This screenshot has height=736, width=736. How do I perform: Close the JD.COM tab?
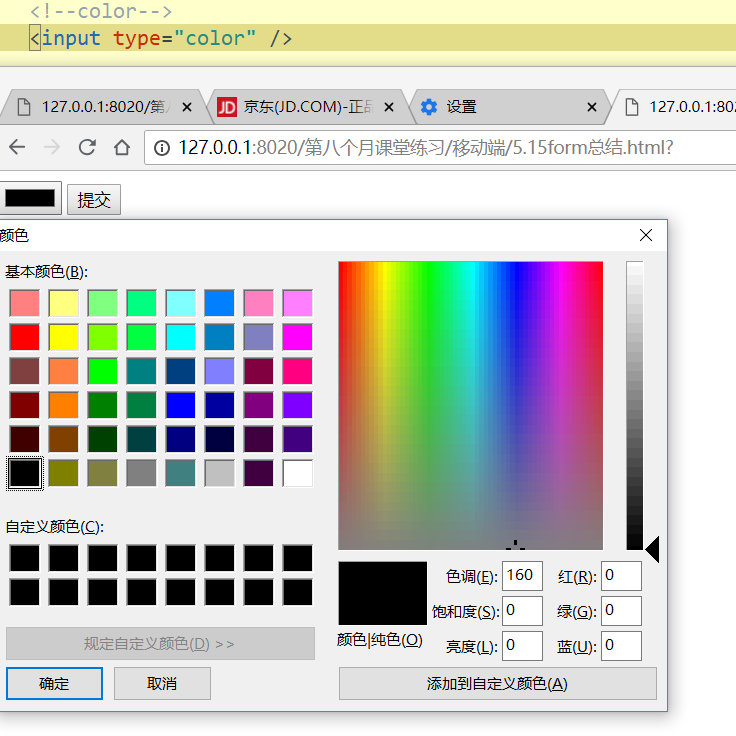coord(389,107)
